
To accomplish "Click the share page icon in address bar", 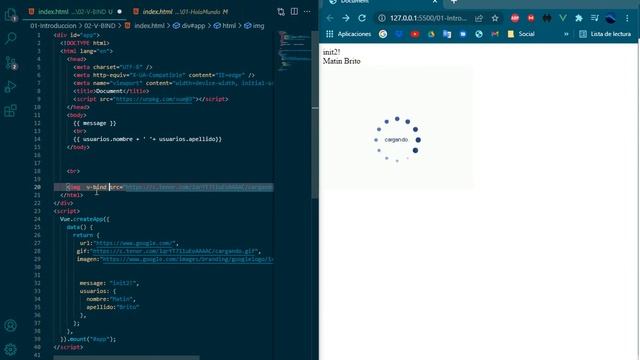I will pyautogui.click(x=479, y=18).
